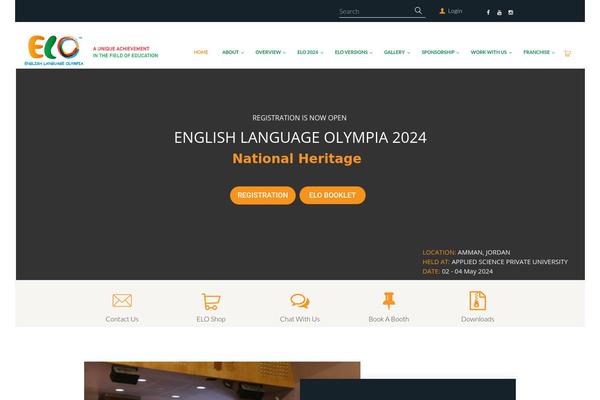The width and height of the screenshot is (600, 400).
Task: Expand the ELO 2024 dropdown menu
Action: (x=310, y=52)
